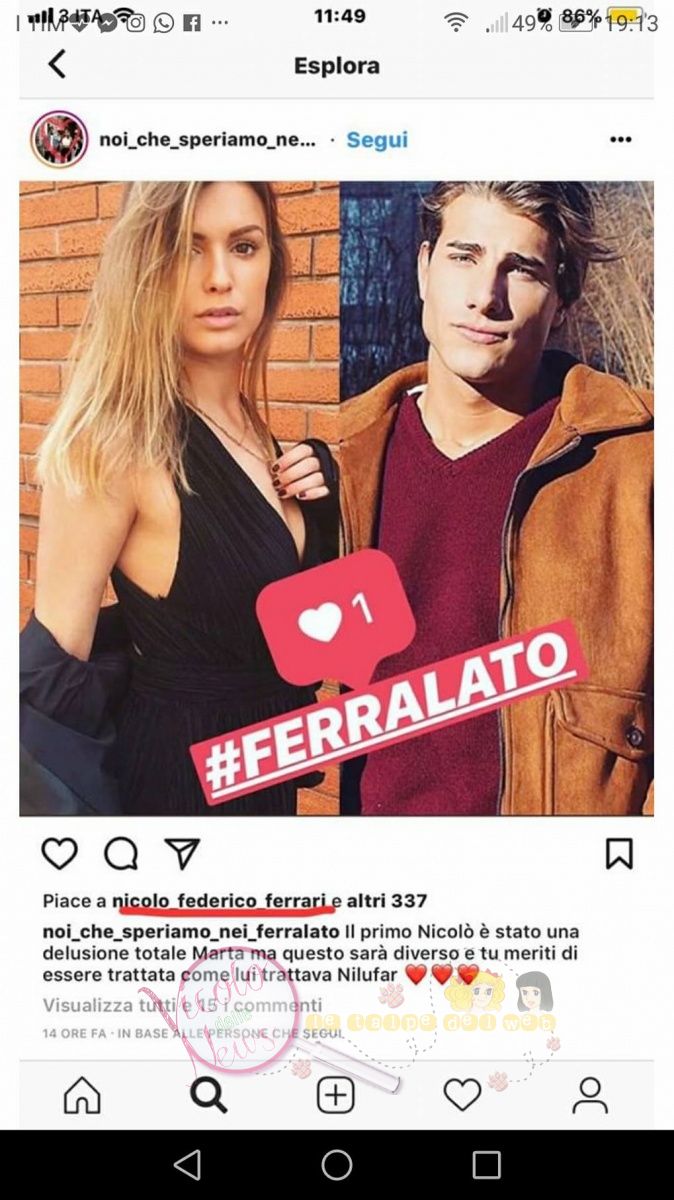Tap the Android home circle button
The width and height of the screenshot is (674, 1200).
[337, 1165]
